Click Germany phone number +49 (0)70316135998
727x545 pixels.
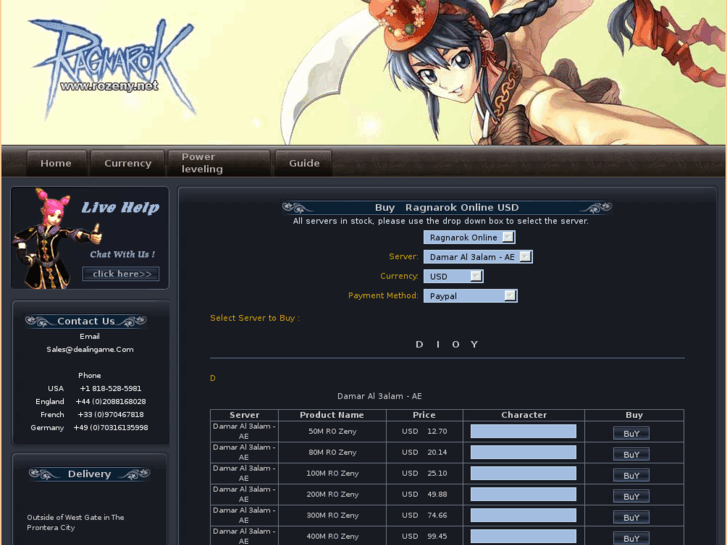110,427
